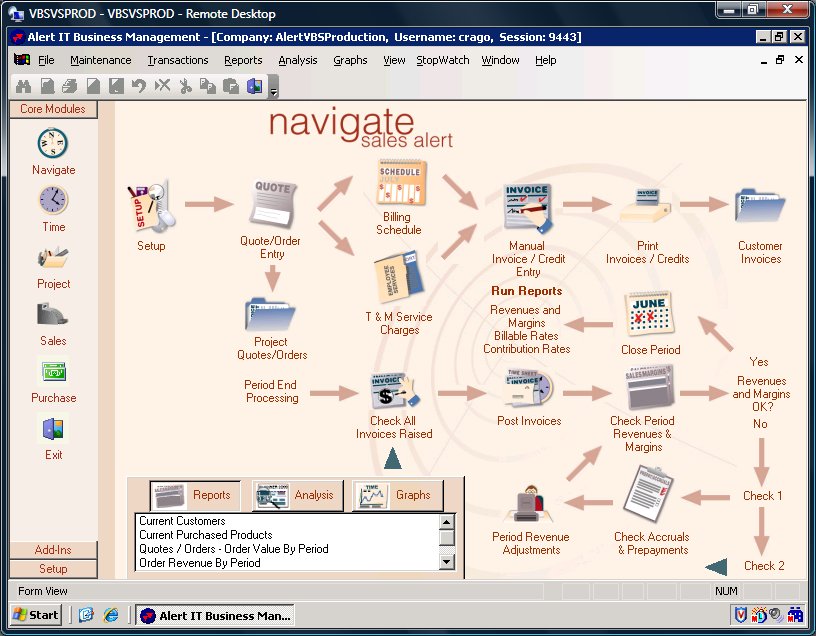The width and height of the screenshot is (816, 636).
Task: Expand the Add-Ins panel
Action: 53,550
